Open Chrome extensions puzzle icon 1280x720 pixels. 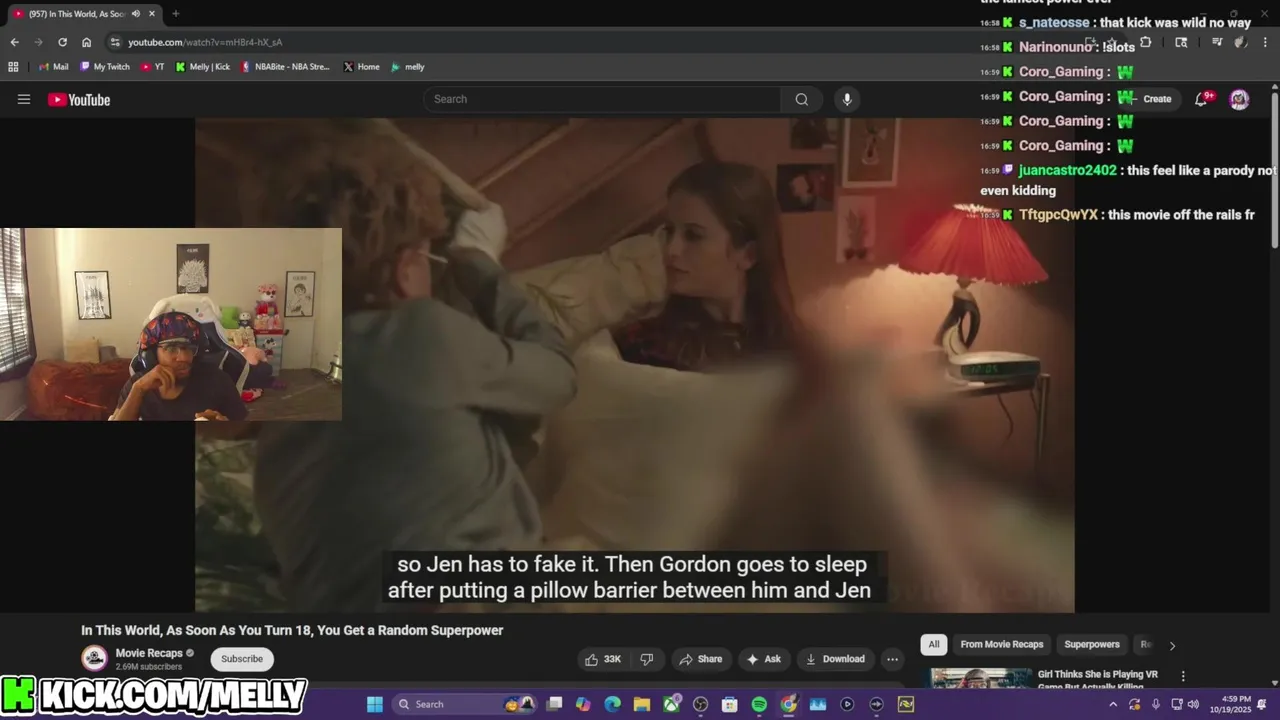click(1145, 42)
